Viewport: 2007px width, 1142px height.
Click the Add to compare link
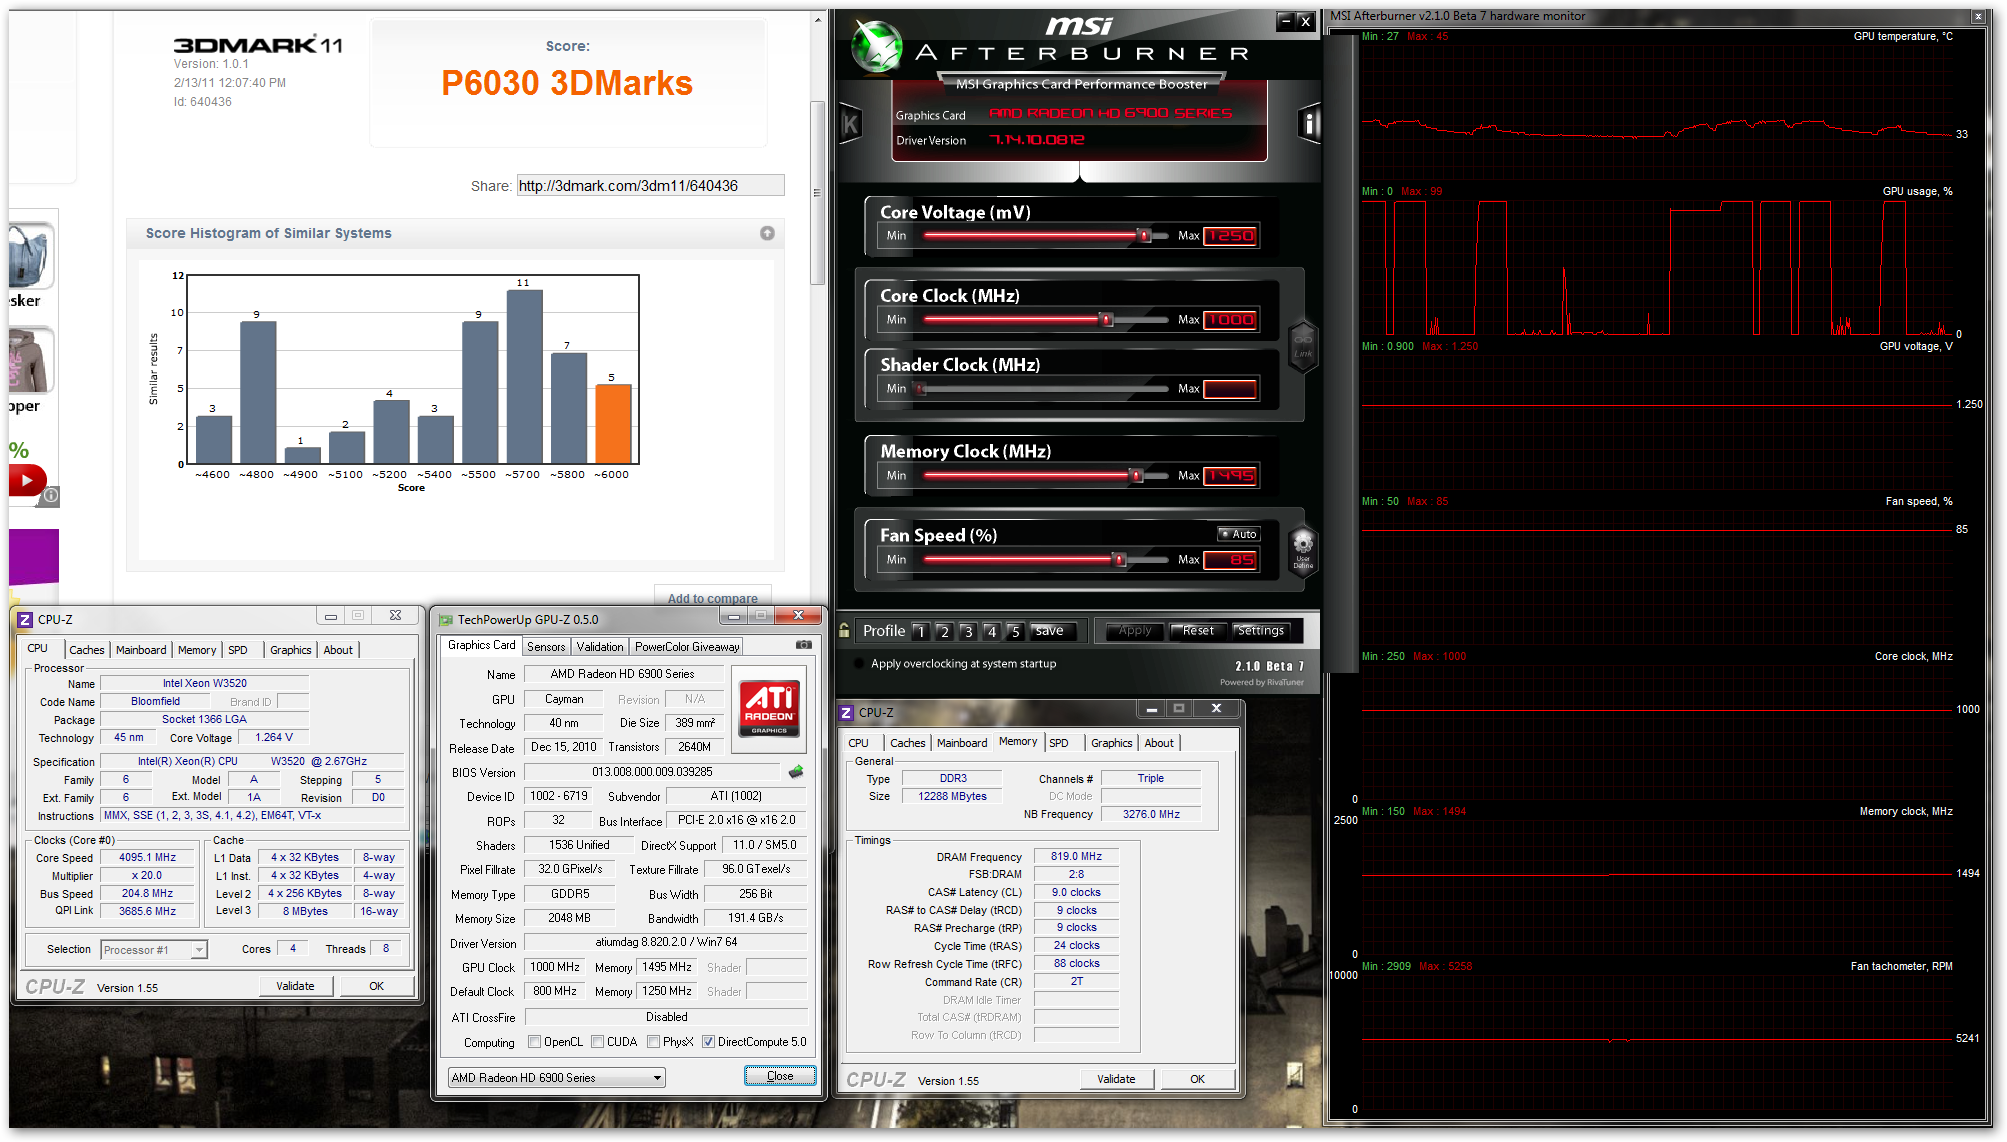pyautogui.click(x=712, y=598)
